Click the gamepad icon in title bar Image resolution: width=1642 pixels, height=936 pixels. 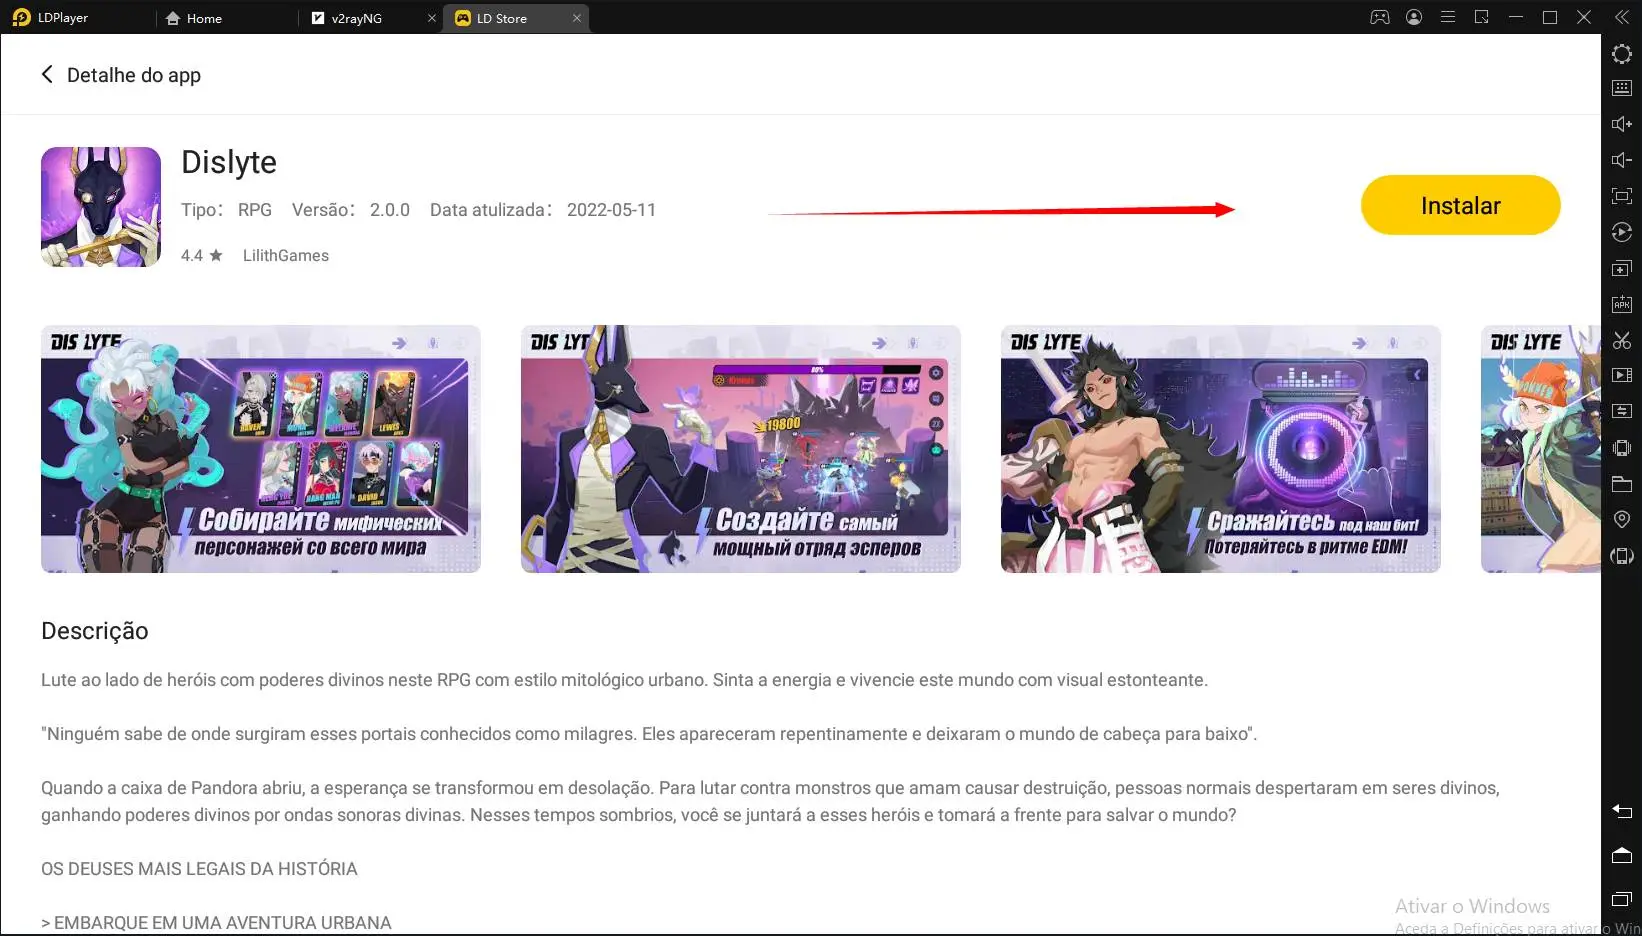coord(1380,17)
